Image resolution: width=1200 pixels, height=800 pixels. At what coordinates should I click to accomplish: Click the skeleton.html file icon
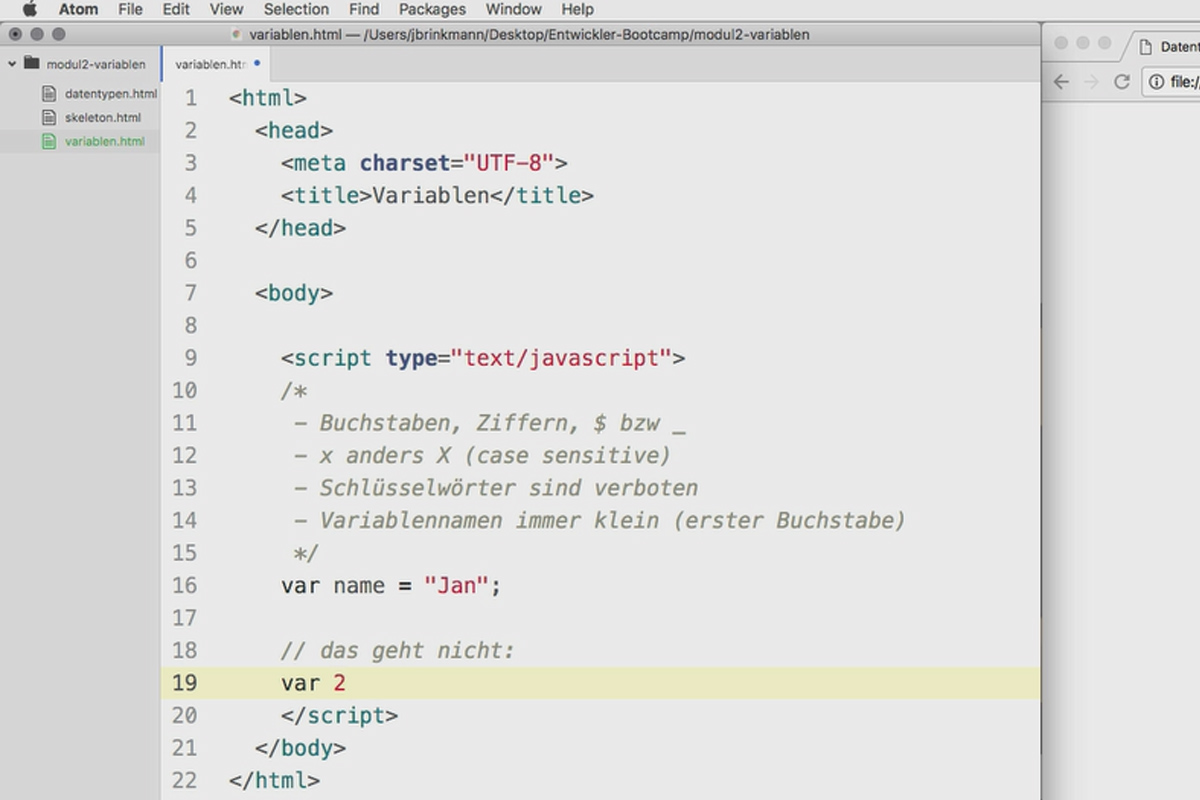[49, 117]
